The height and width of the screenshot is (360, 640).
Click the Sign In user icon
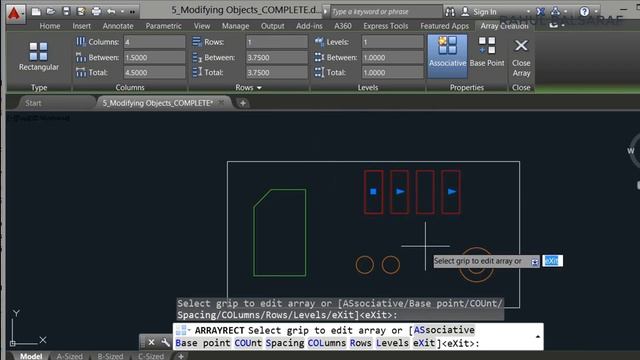[x=465, y=11]
